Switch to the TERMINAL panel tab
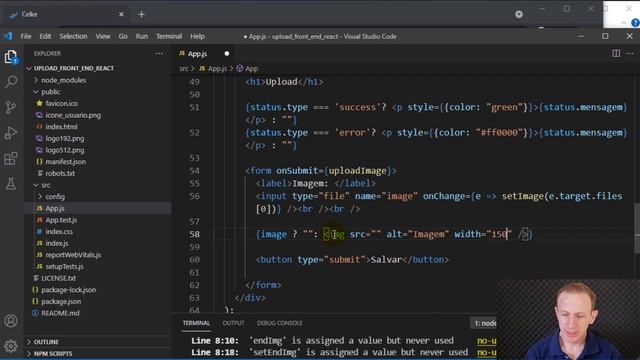Viewport: 640px width, 360px height. [x=196, y=323]
